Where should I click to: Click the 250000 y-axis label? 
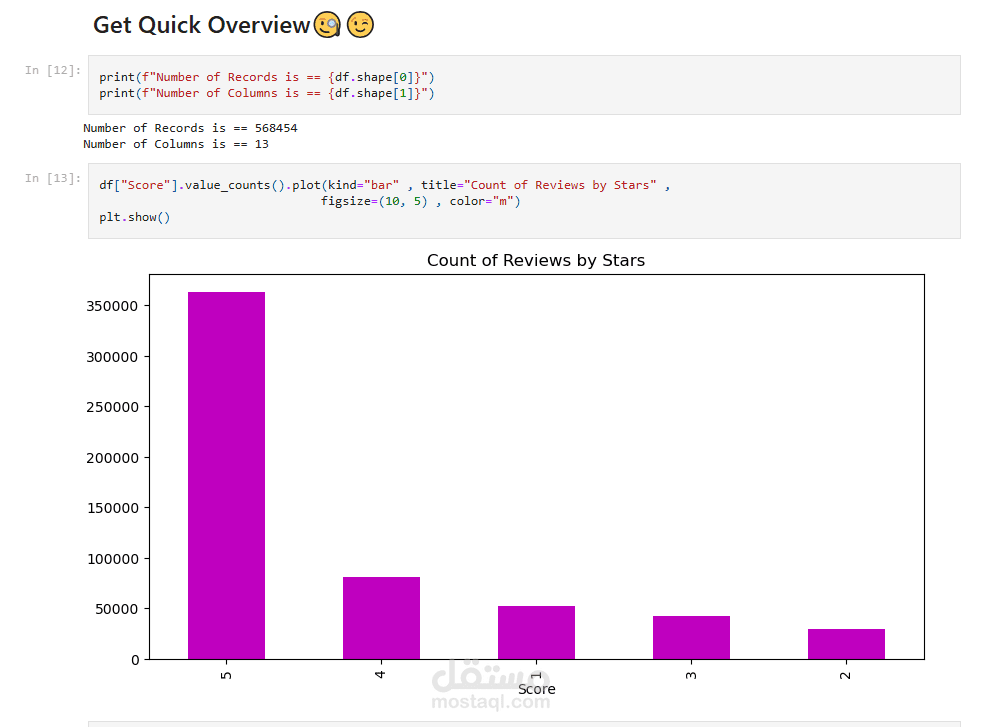112,407
